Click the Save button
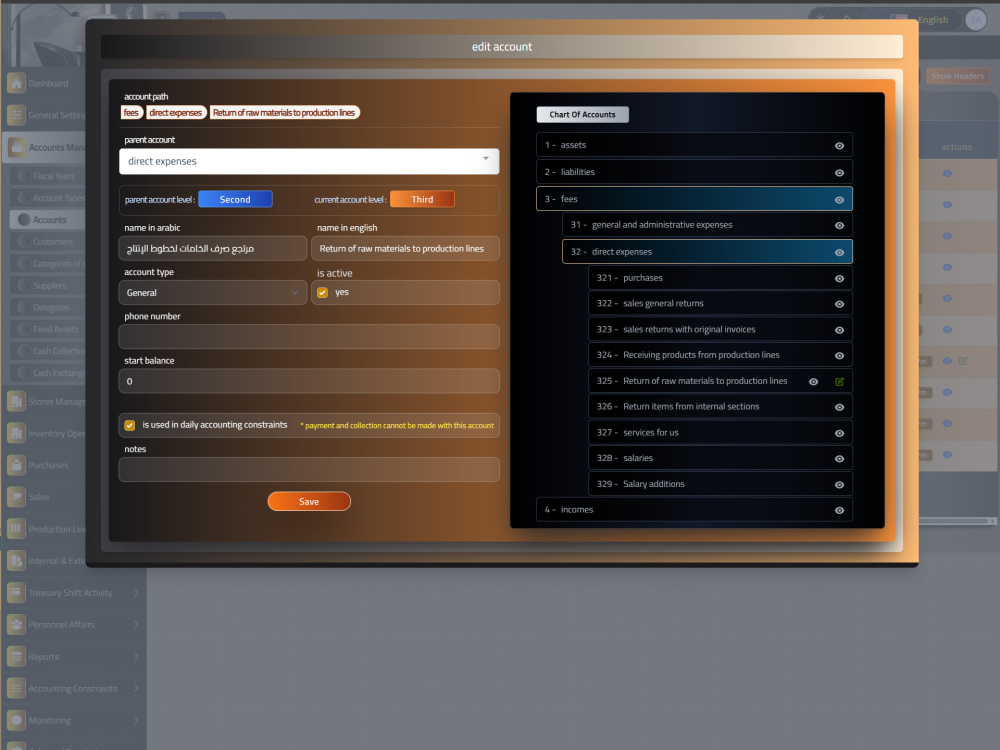This screenshot has width=1000, height=750. point(309,501)
